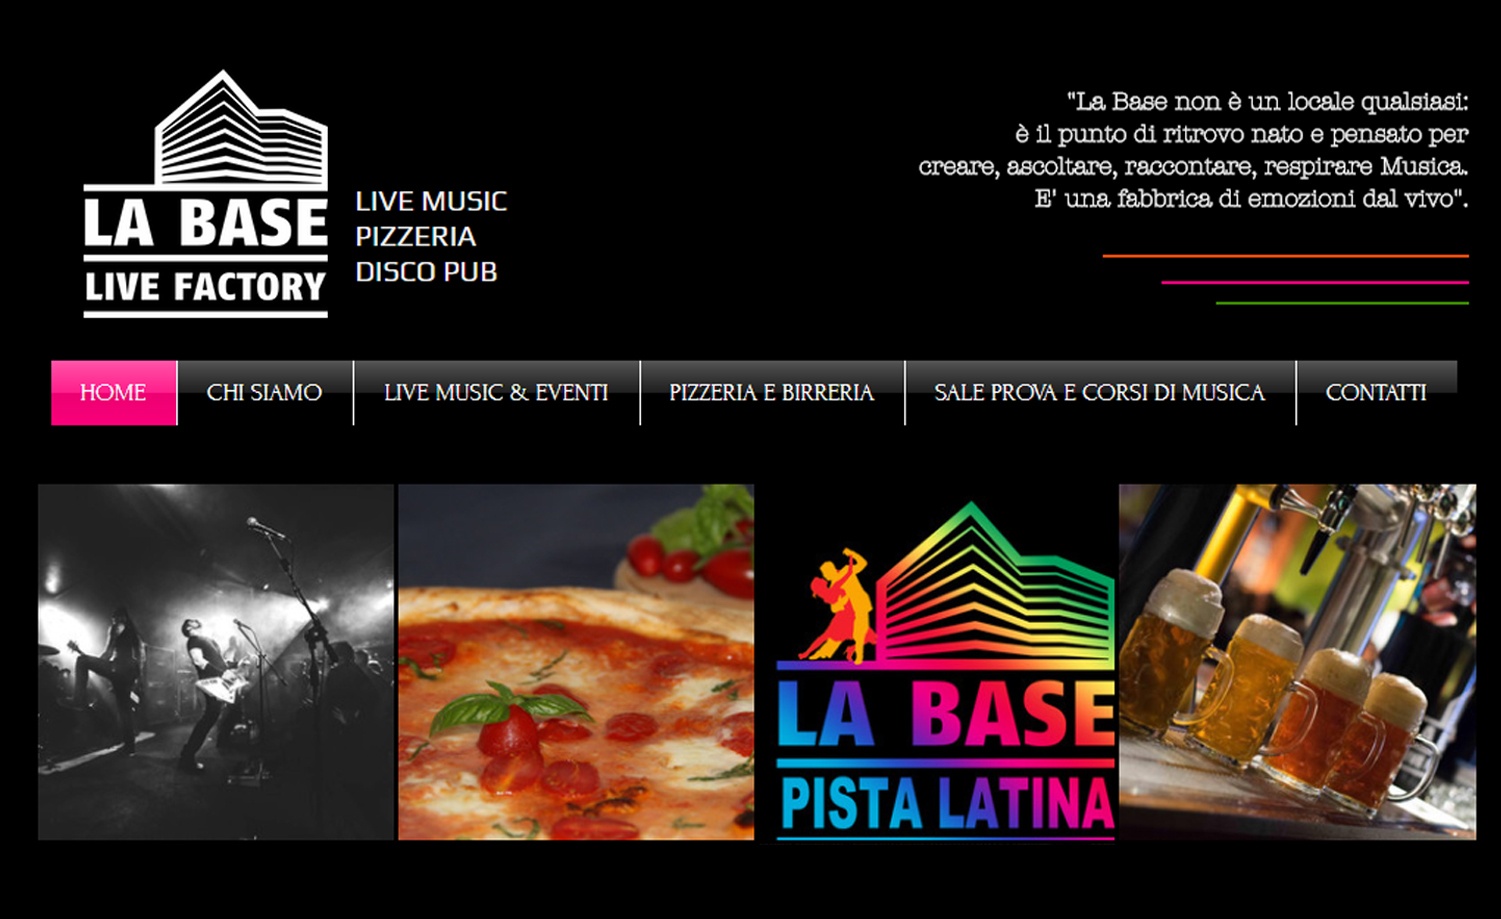This screenshot has width=1501, height=919.
Task: Click the building graphic above La Base
Action: 241,127
